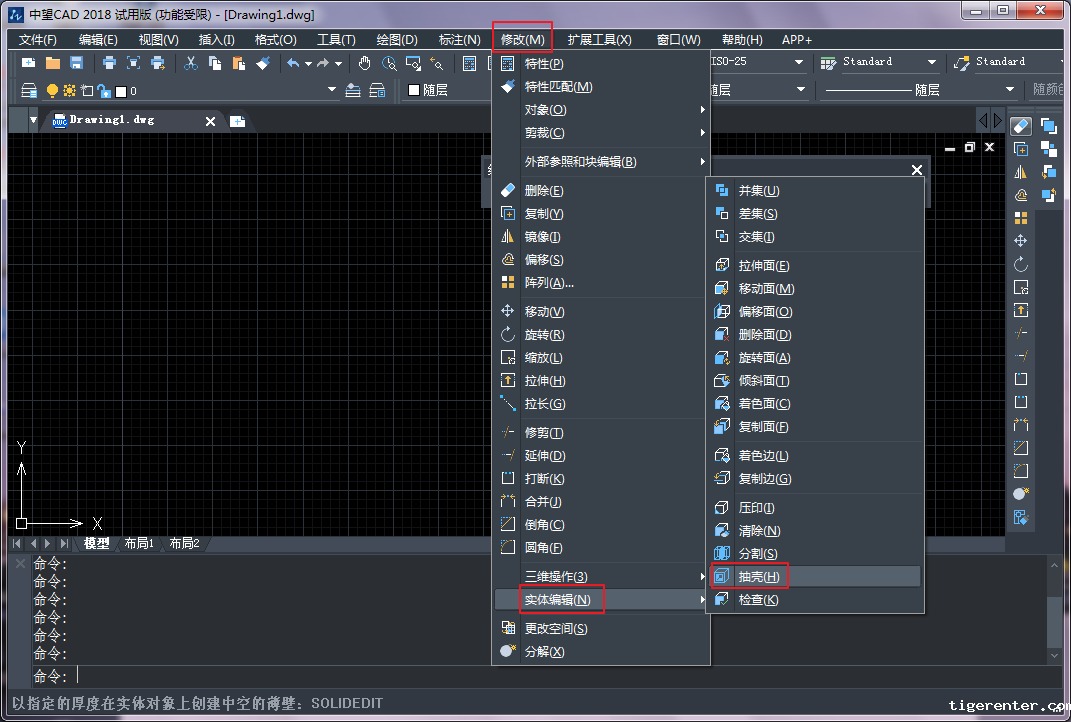Screen dimensions: 1071x722
Task: Click the Cut scissors icon
Action: (190, 63)
